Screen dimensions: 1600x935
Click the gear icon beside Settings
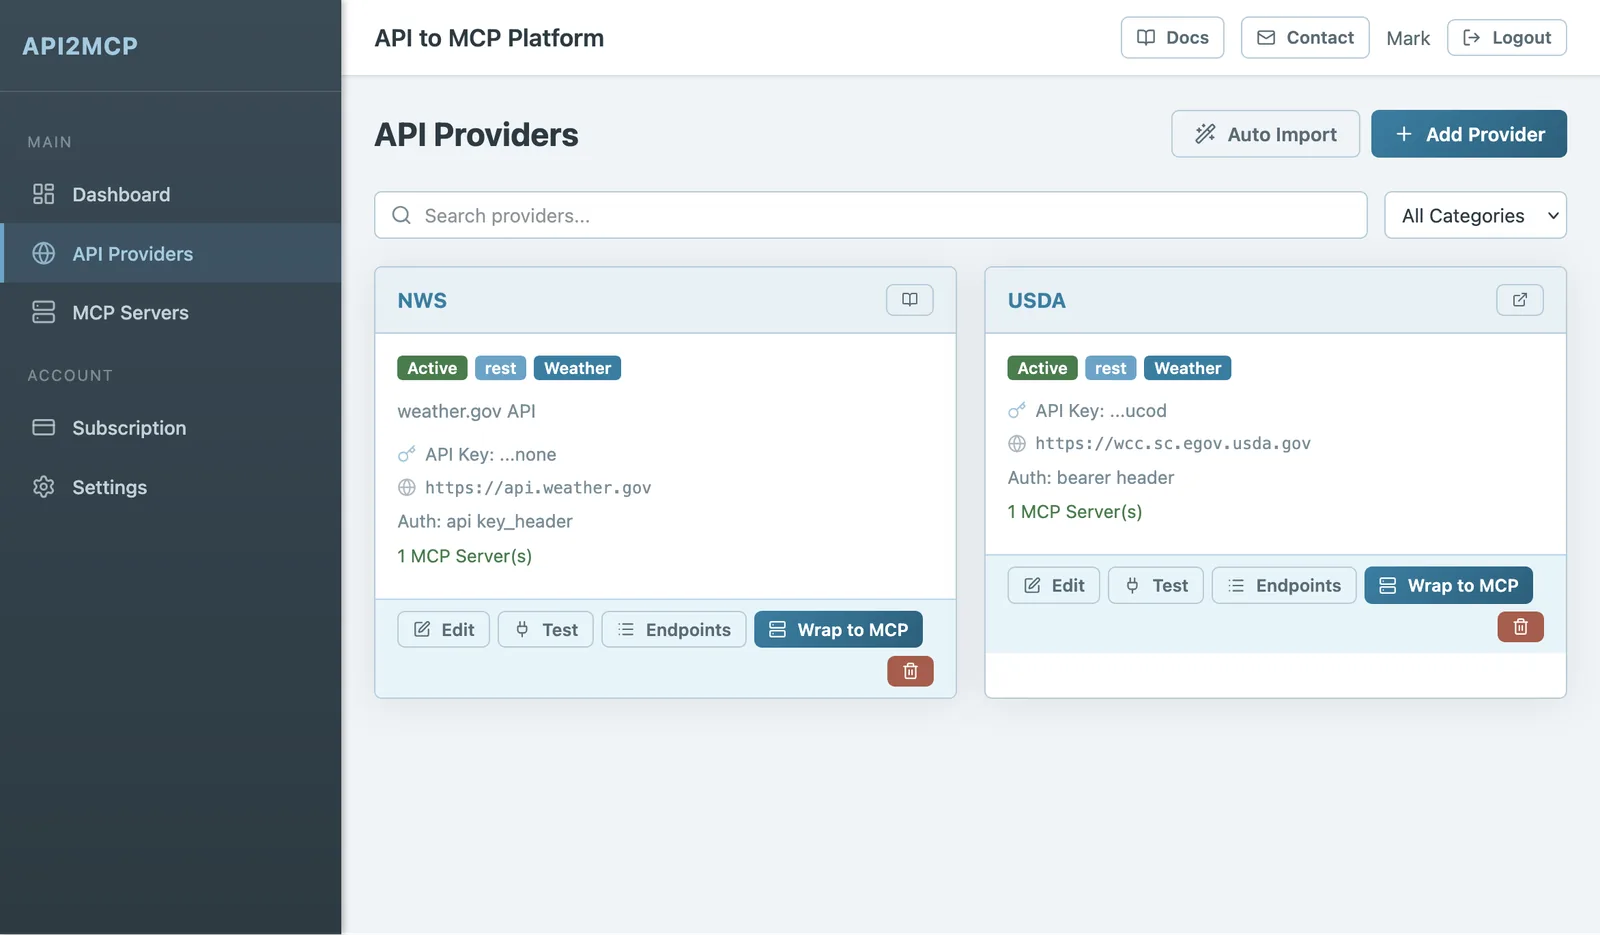pos(43,487)
